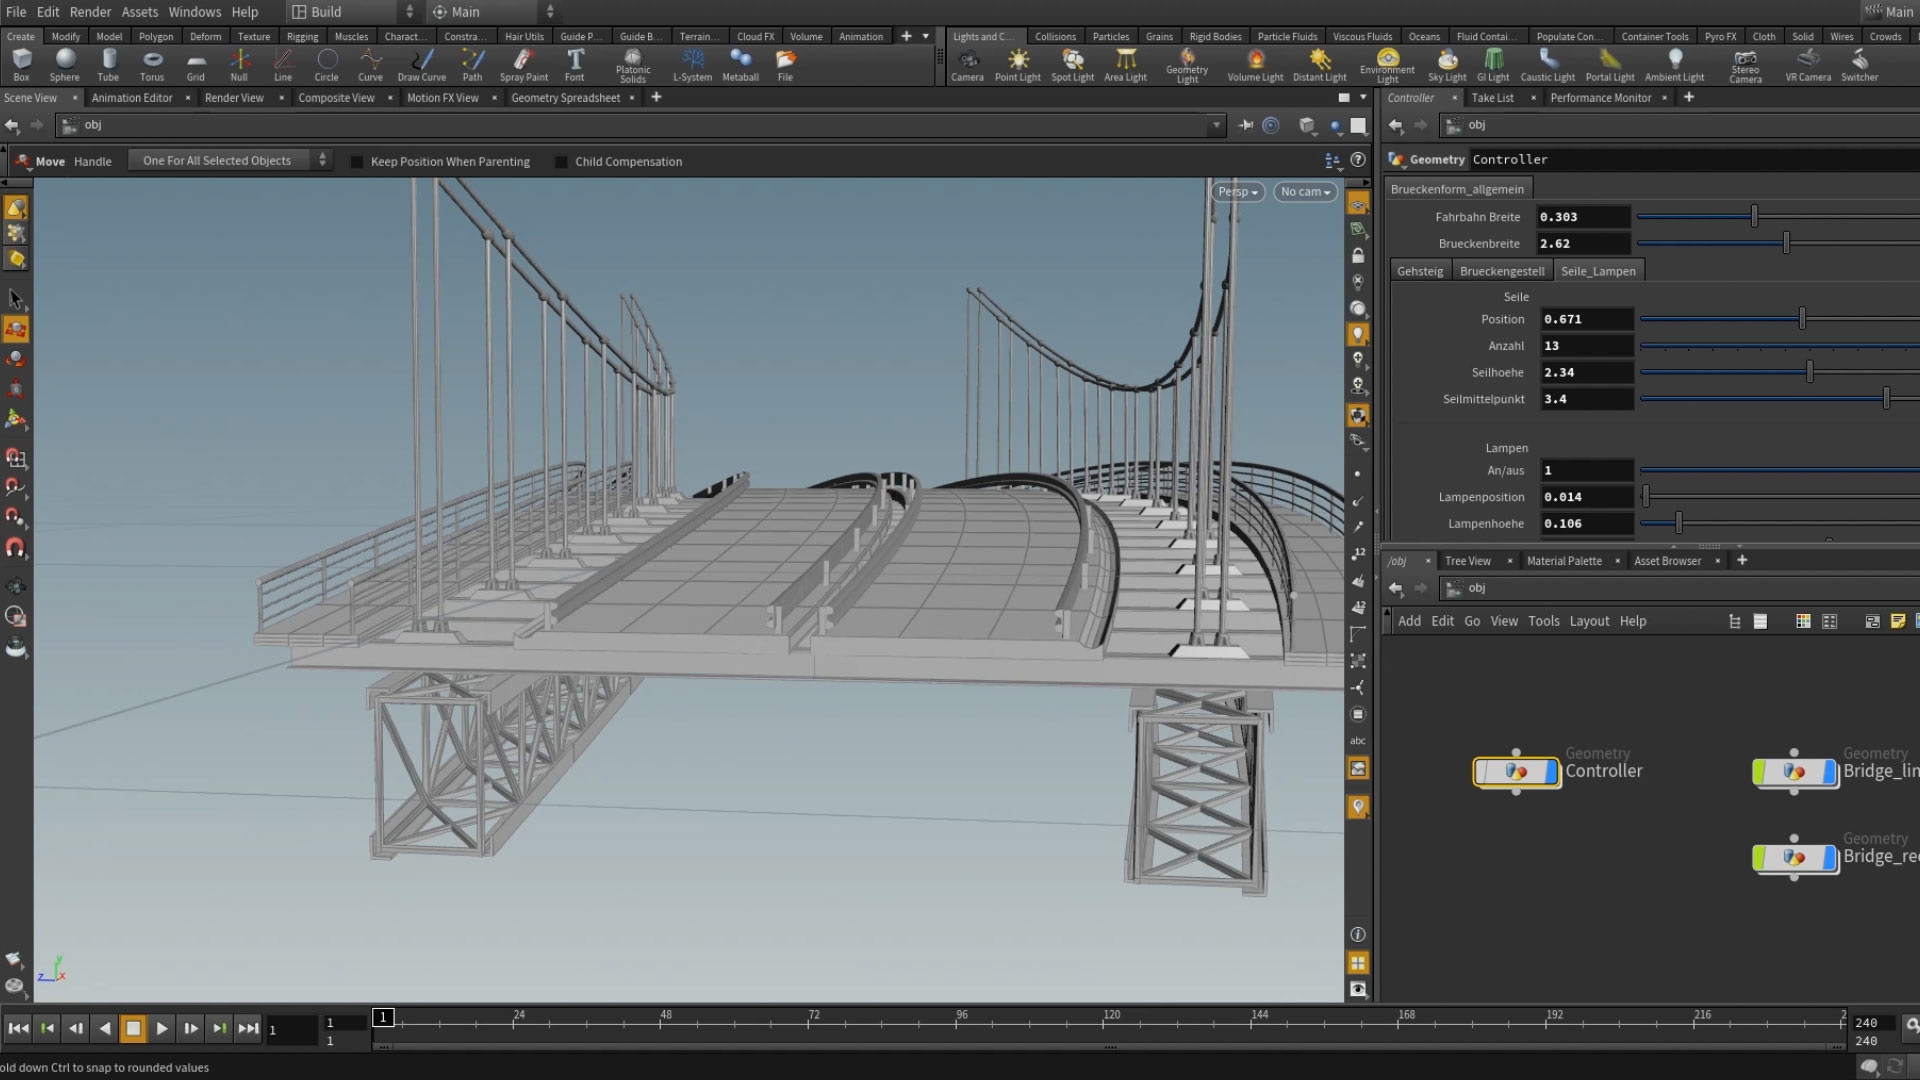This screenshot has height=1080, width=1920.
Task: Enable Keep Position When Parenting checkbox
Action: (357, 162)
